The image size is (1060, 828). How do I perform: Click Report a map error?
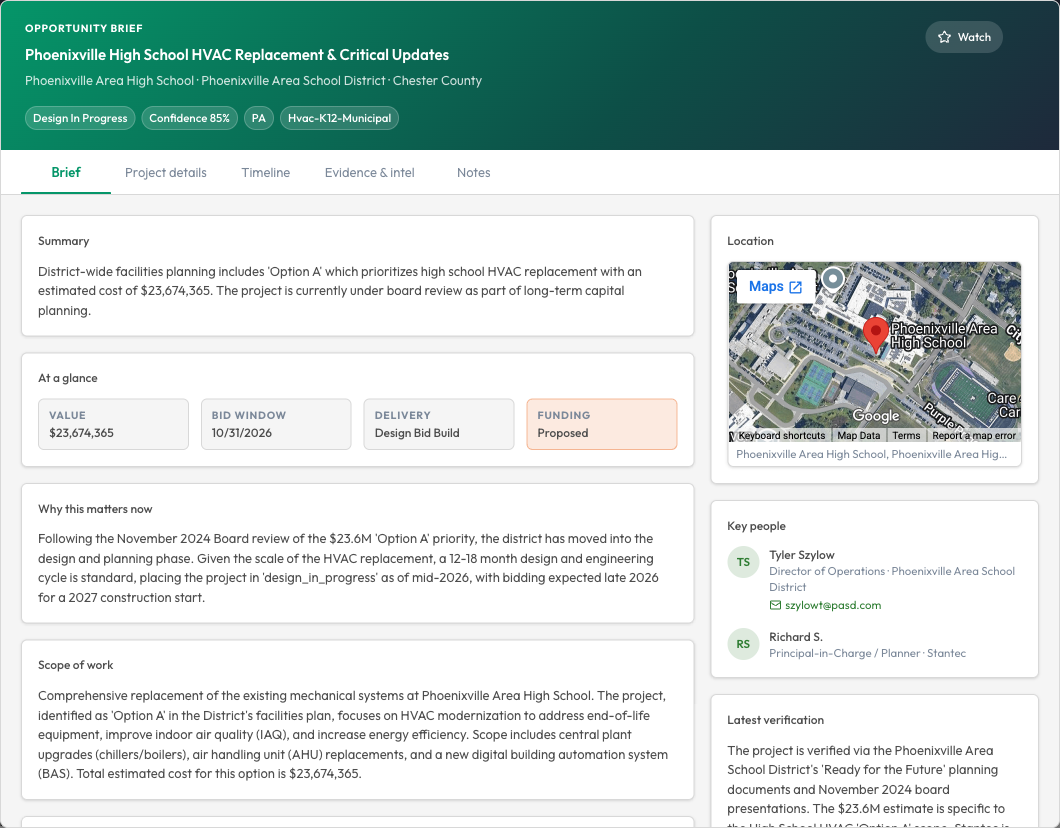pyautogui.click(x=973, y=436)
